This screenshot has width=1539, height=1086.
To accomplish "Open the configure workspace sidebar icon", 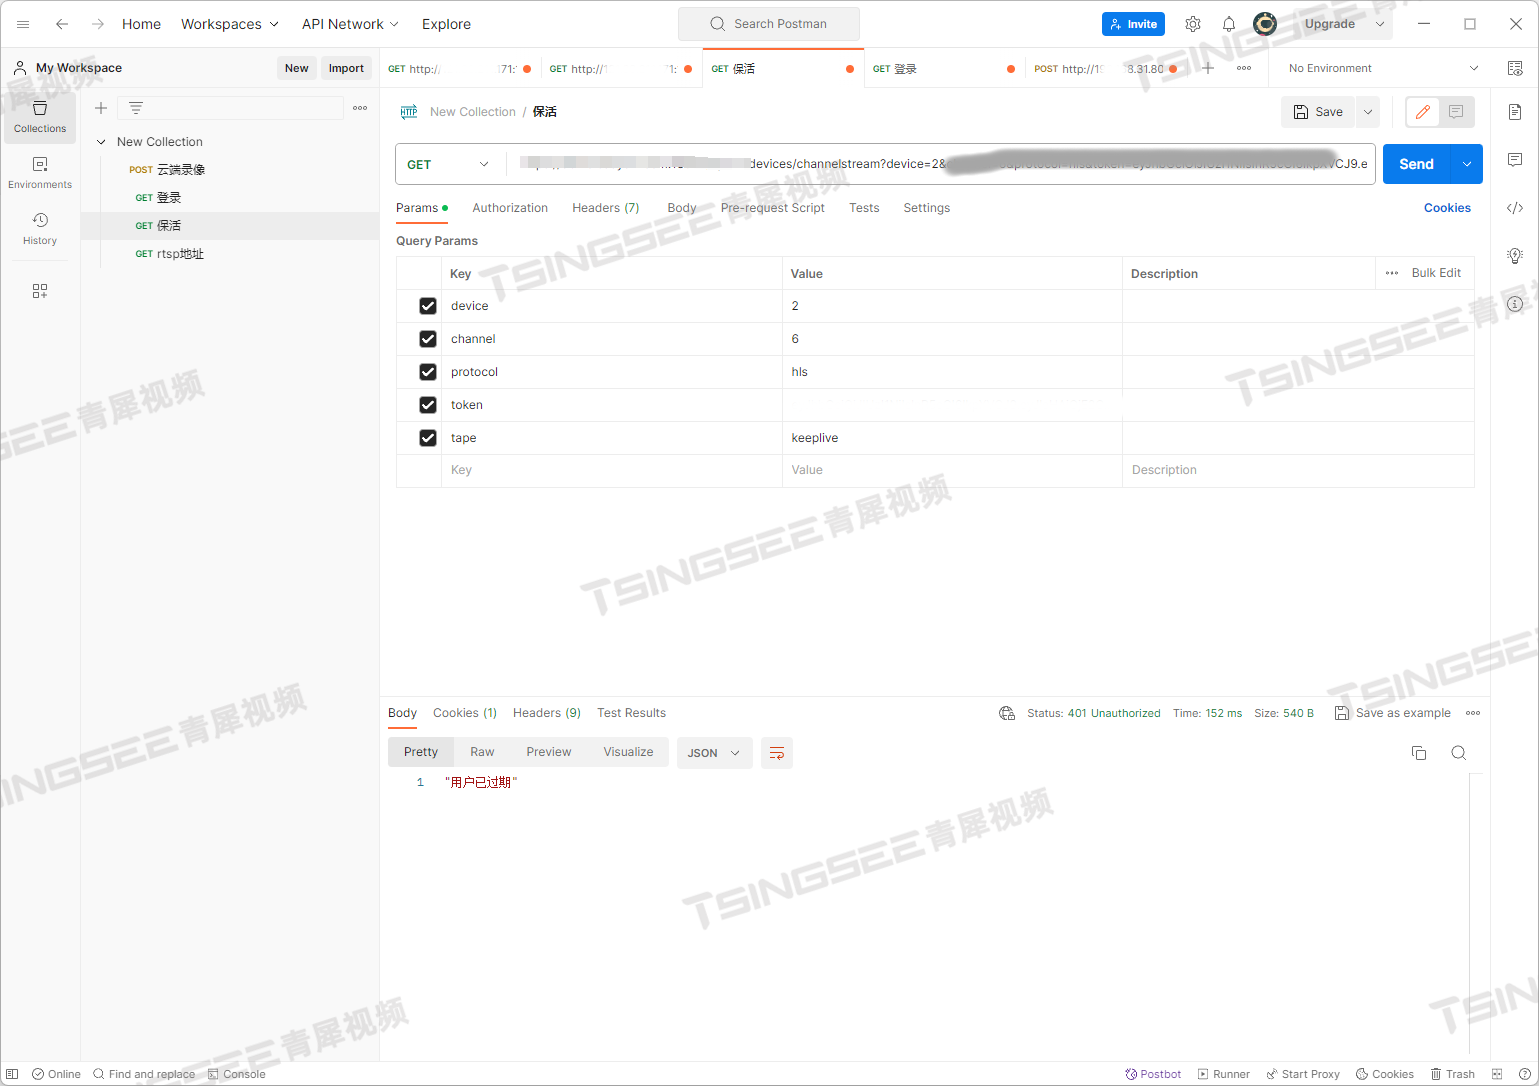I will click(x=40, y=291).
